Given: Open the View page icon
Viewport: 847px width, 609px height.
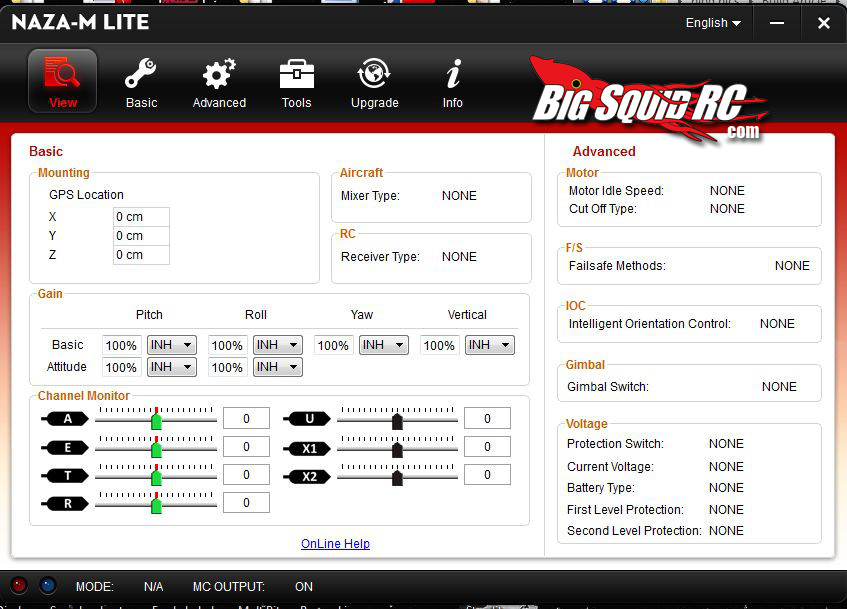Looking at the screenshot, I should pos(63,81).
